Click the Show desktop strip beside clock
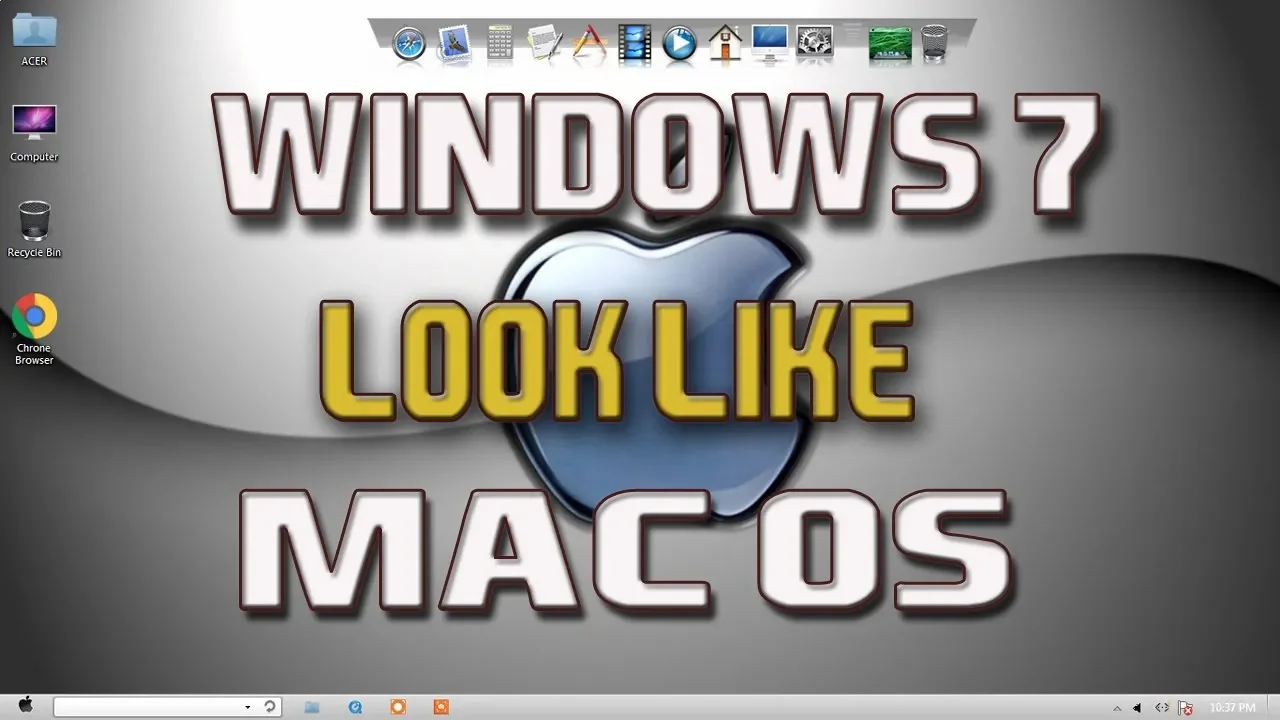Image resolution: width=1280 pixels, height=720 pixels. tap(1272, 707)
